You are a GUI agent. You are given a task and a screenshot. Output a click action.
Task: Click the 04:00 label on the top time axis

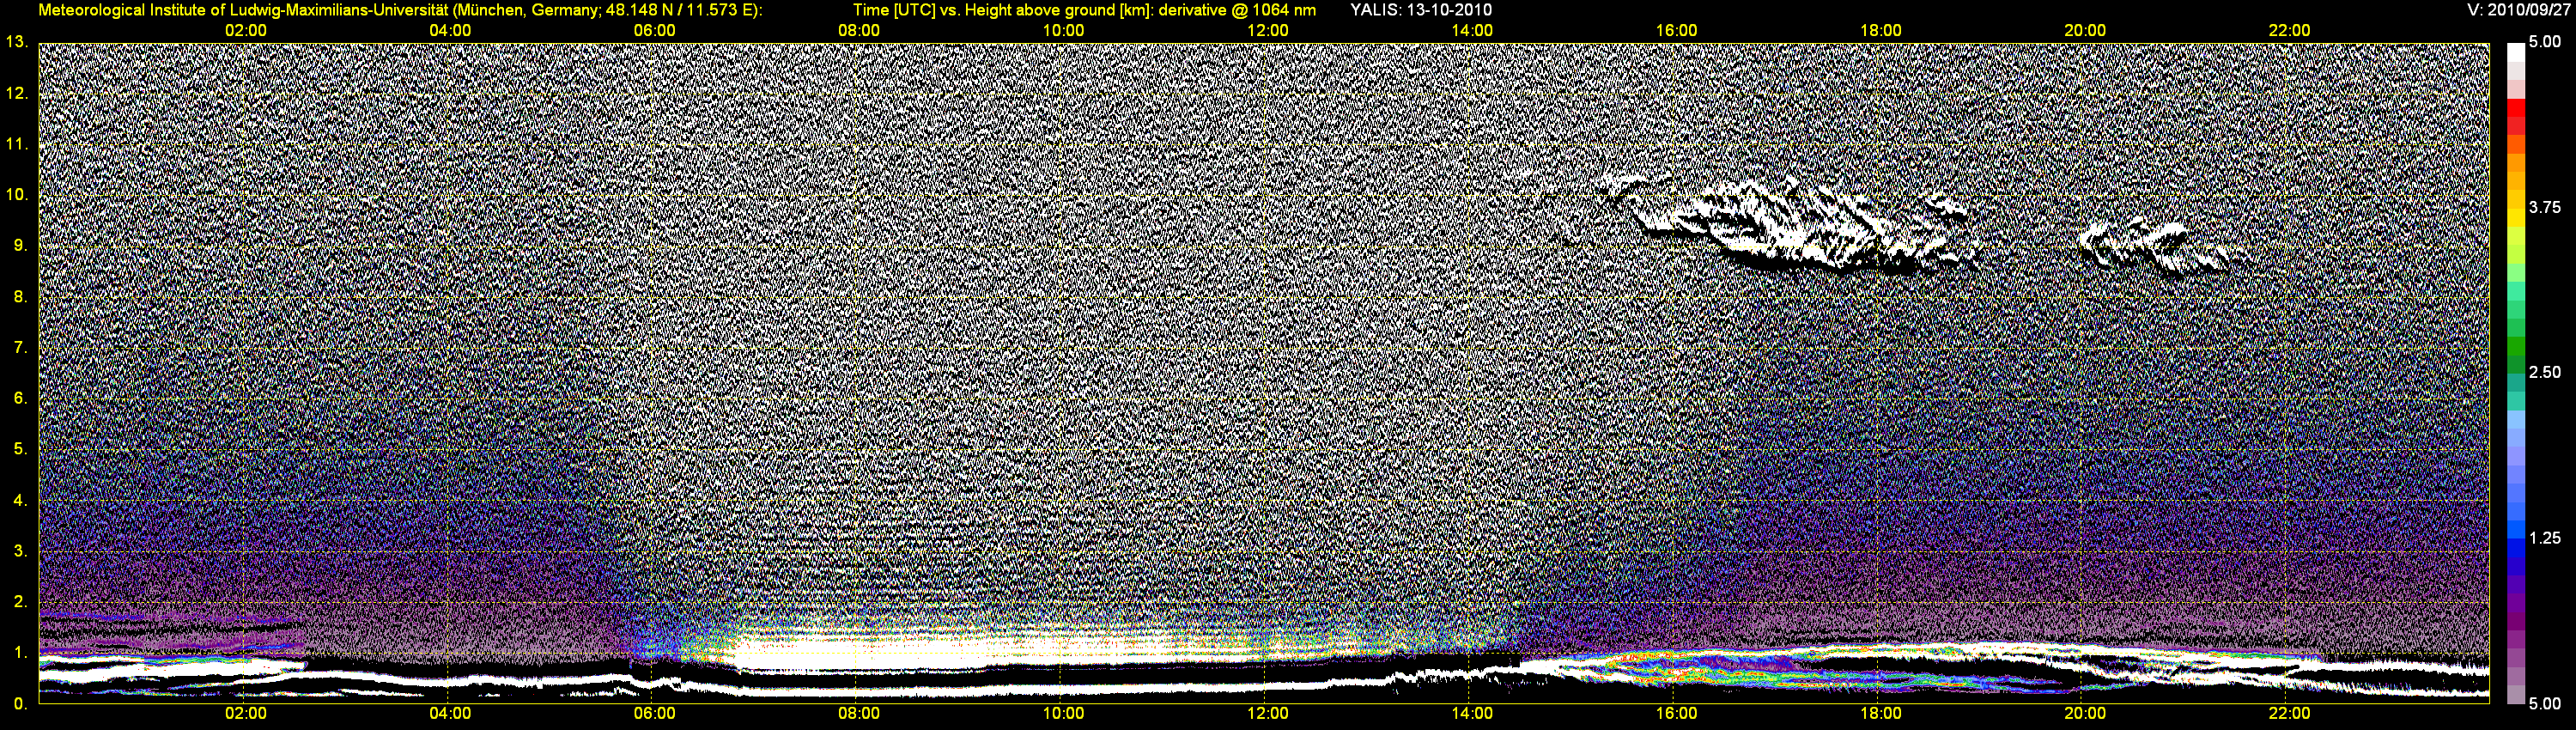(450, 30)
